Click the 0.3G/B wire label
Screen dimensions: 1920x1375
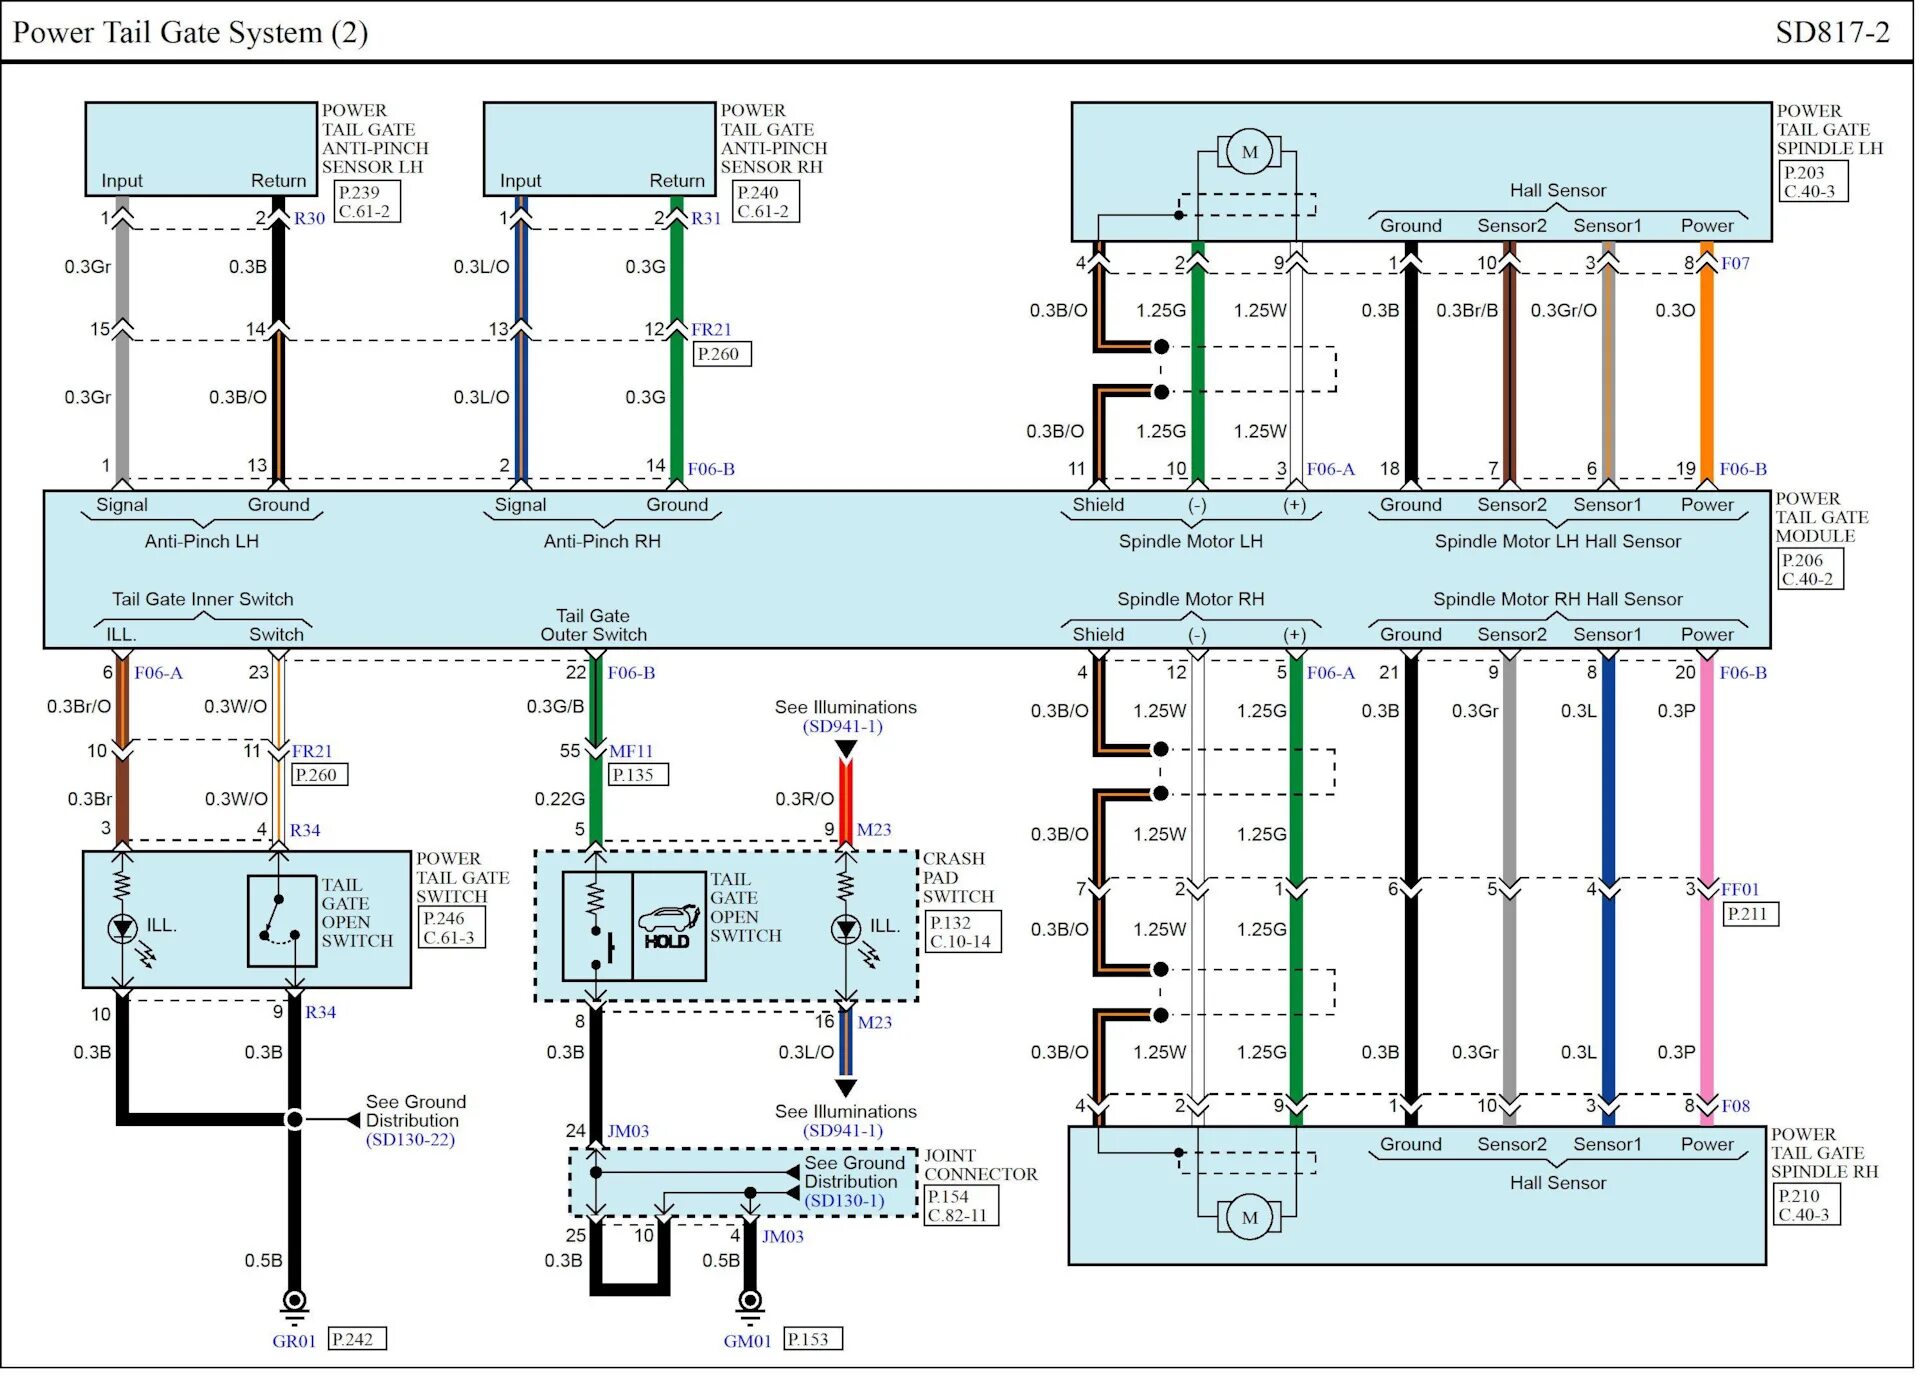point(555,707)
